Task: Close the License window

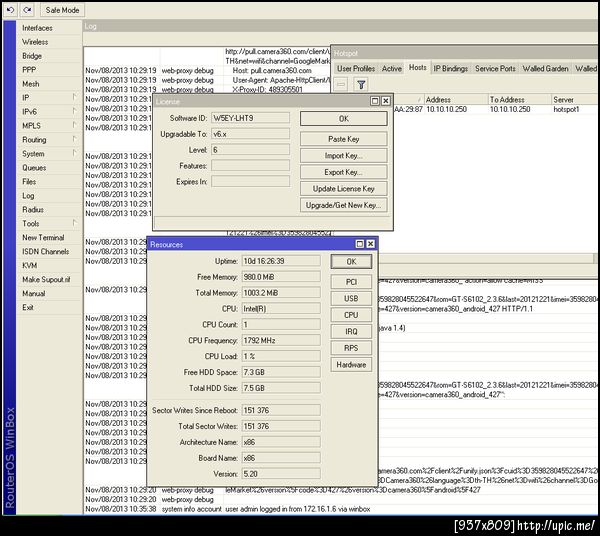Action: [x=386, y=101]
